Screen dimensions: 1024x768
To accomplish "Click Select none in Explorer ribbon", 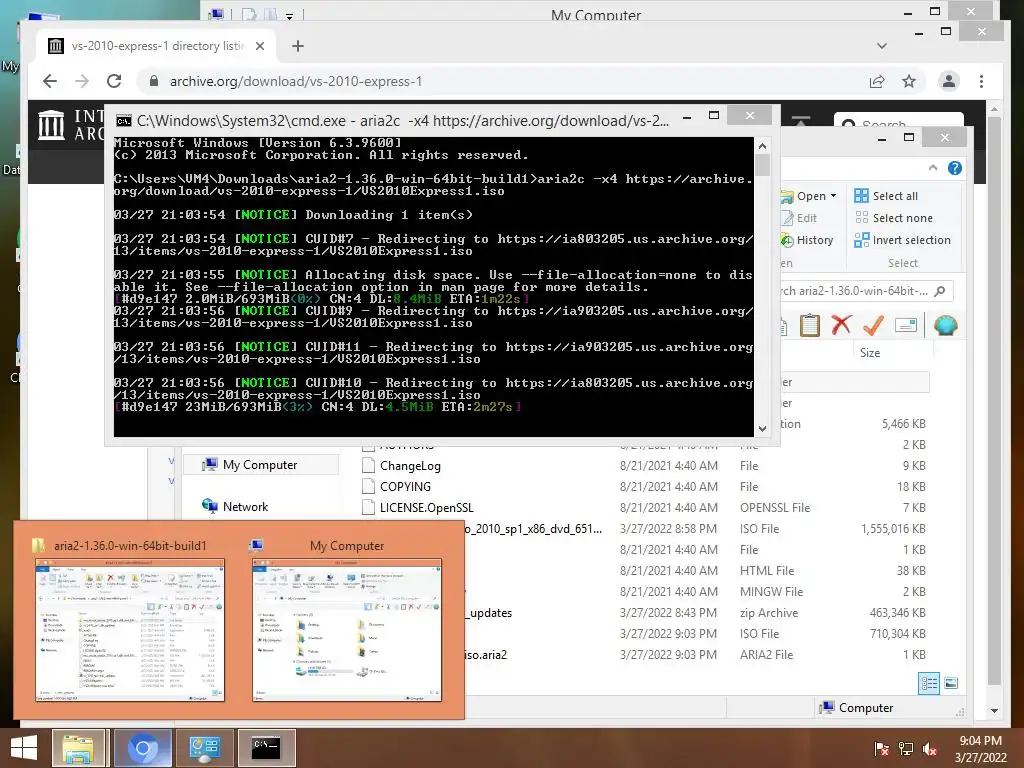I will coord(893,218).
